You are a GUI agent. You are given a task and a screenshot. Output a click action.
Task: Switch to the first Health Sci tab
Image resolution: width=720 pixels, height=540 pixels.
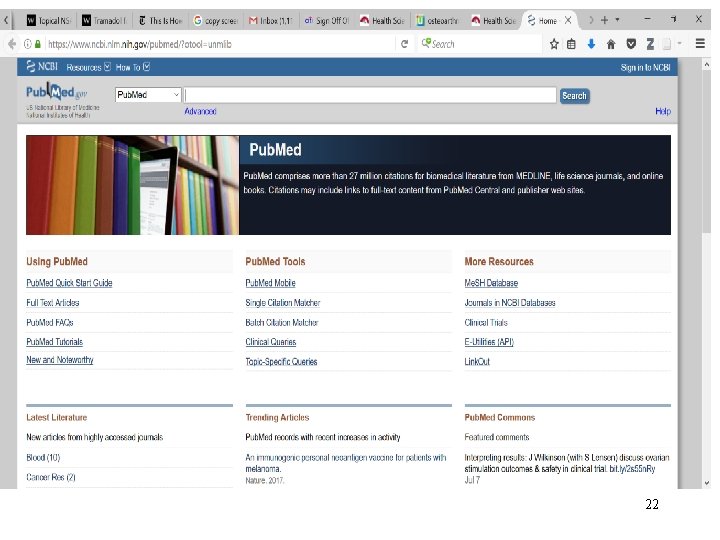click(x=382, y=21)
